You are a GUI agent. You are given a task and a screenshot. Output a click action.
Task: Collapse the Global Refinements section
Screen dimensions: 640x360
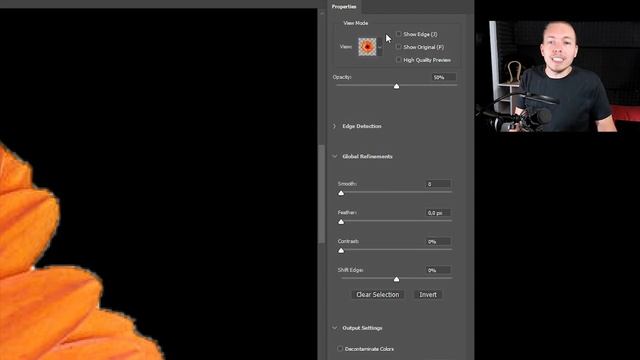(x=334, y=156)
